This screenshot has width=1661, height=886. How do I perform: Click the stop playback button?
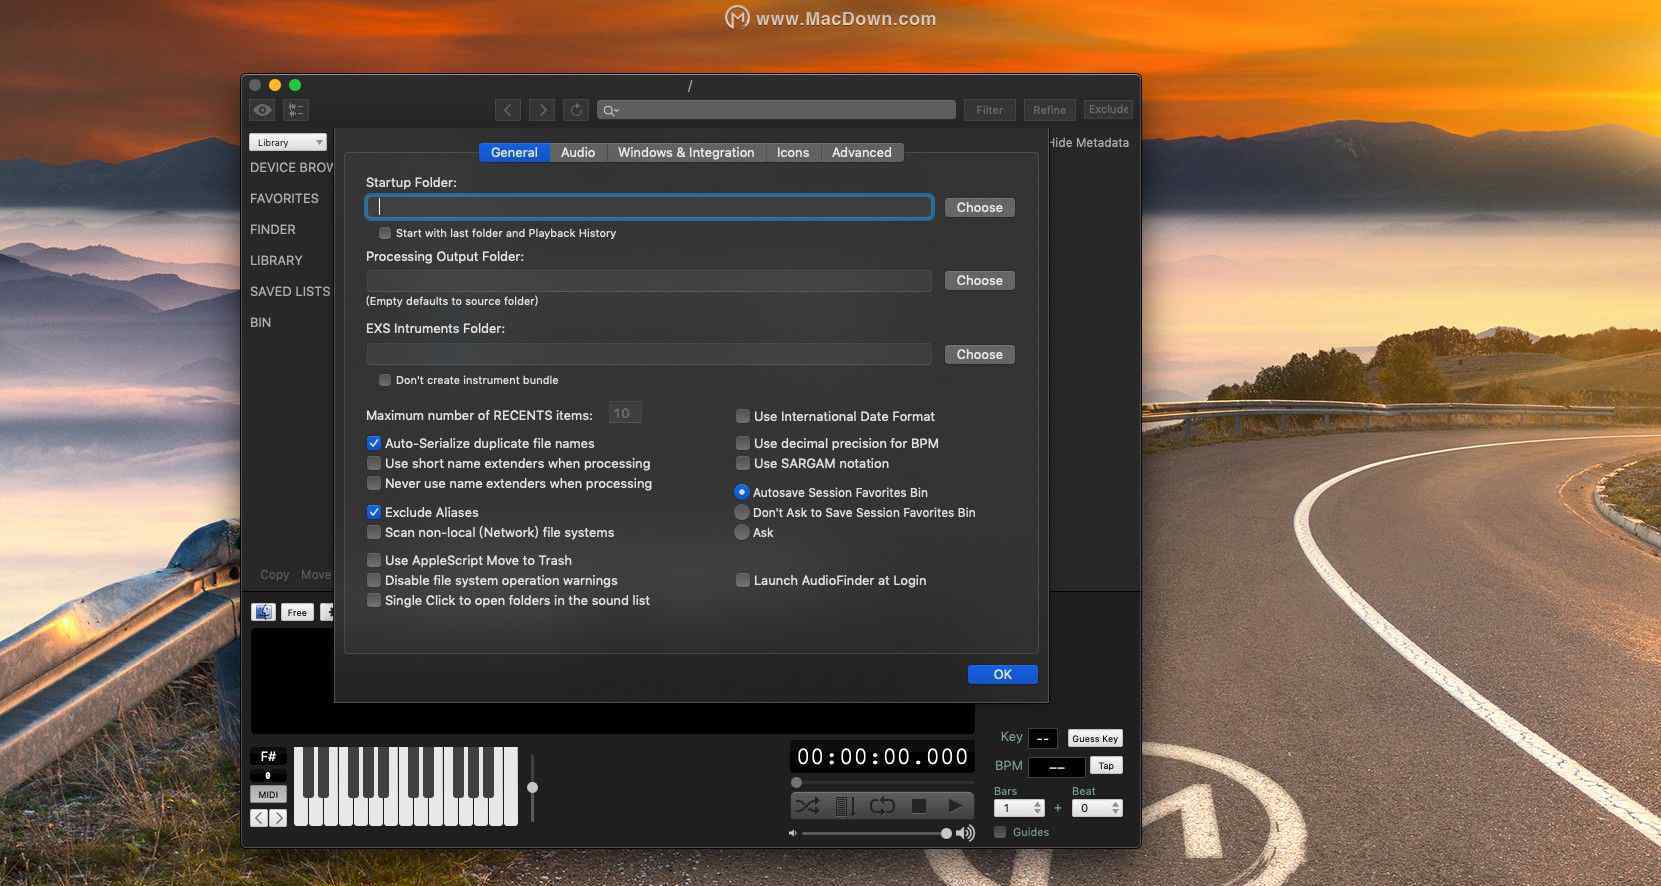point(919,805)
